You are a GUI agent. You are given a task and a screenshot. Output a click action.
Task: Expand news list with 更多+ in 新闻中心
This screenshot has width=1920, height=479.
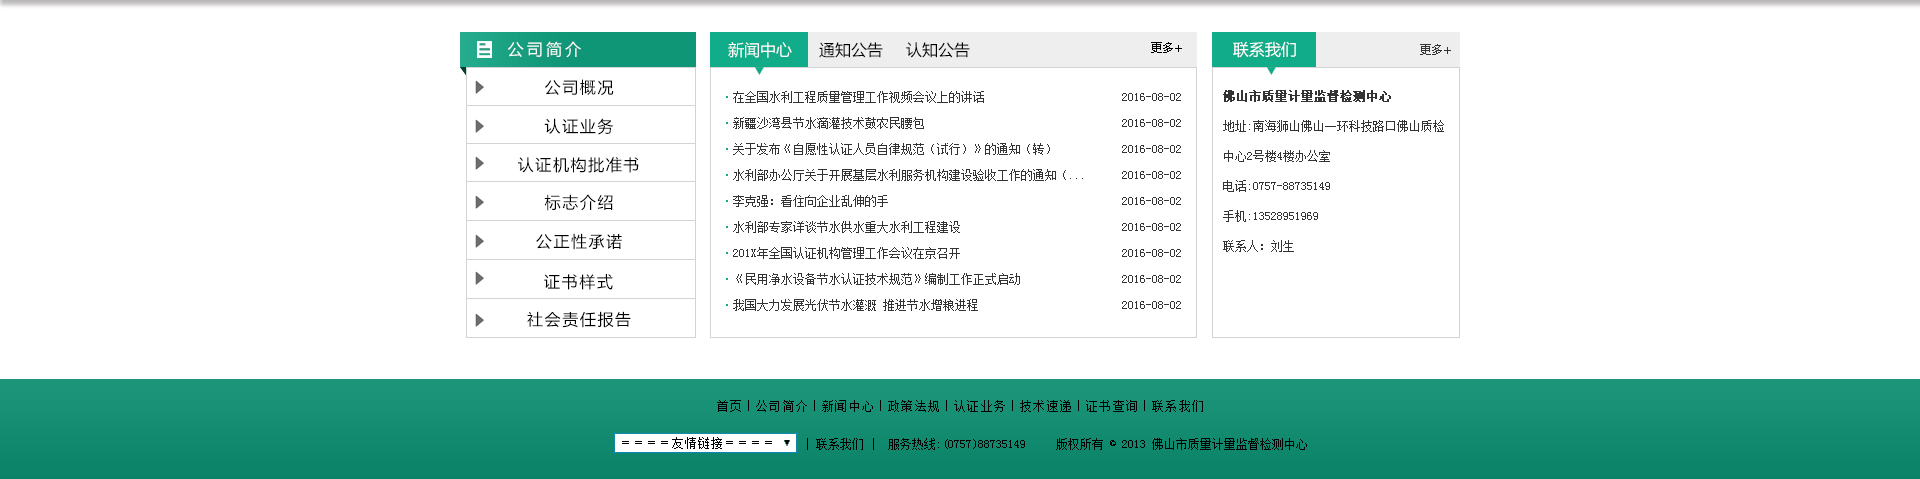tap(1165, 48)
